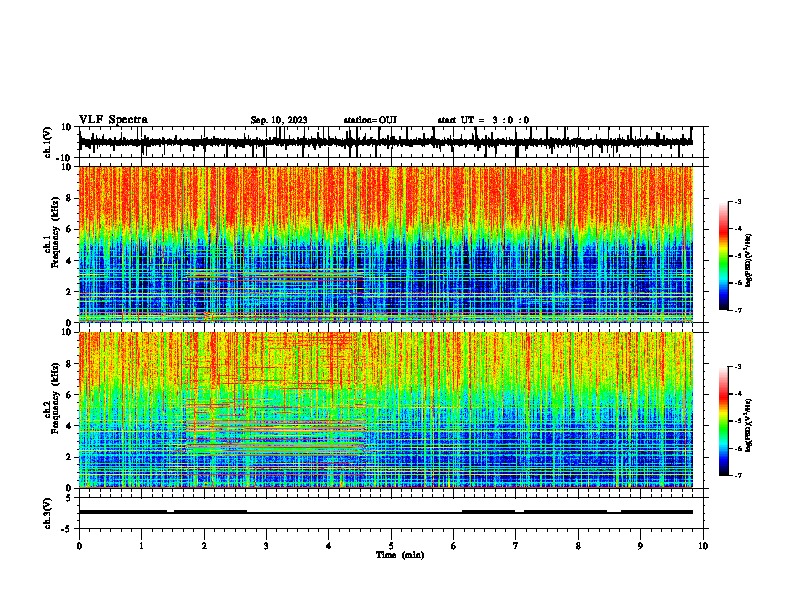
Task: Click the ch.1 voltage waveform panel
Action: pyautogui.click(x=391, y=142)
